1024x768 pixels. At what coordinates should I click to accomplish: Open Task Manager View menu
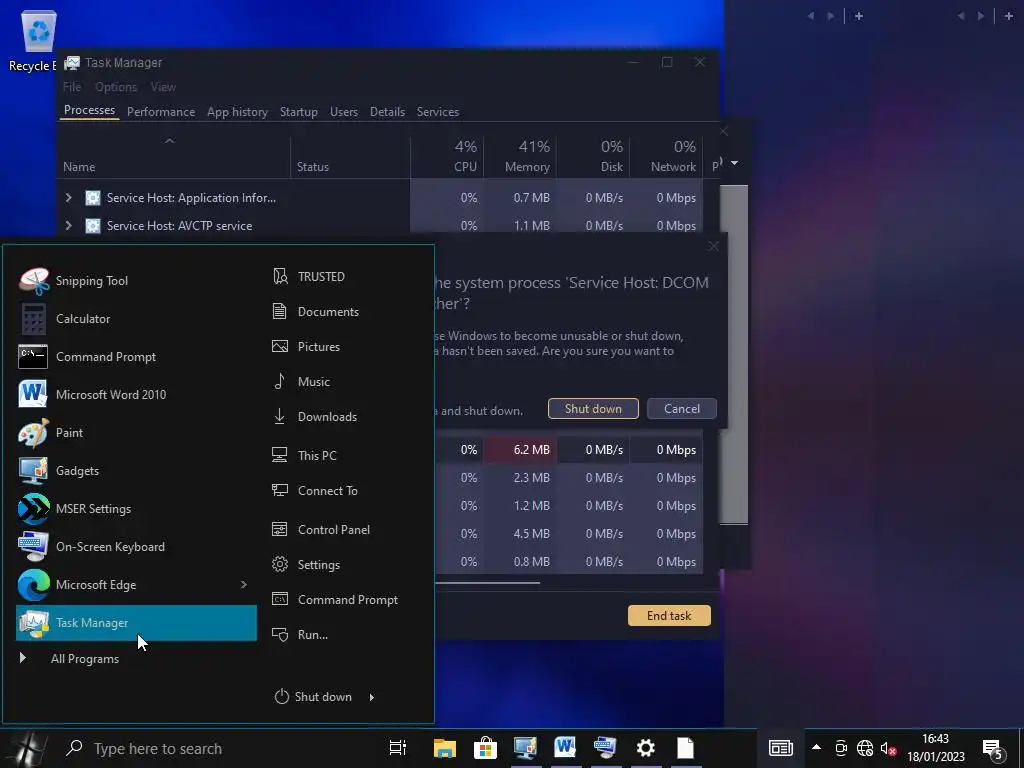pos(163,87)
